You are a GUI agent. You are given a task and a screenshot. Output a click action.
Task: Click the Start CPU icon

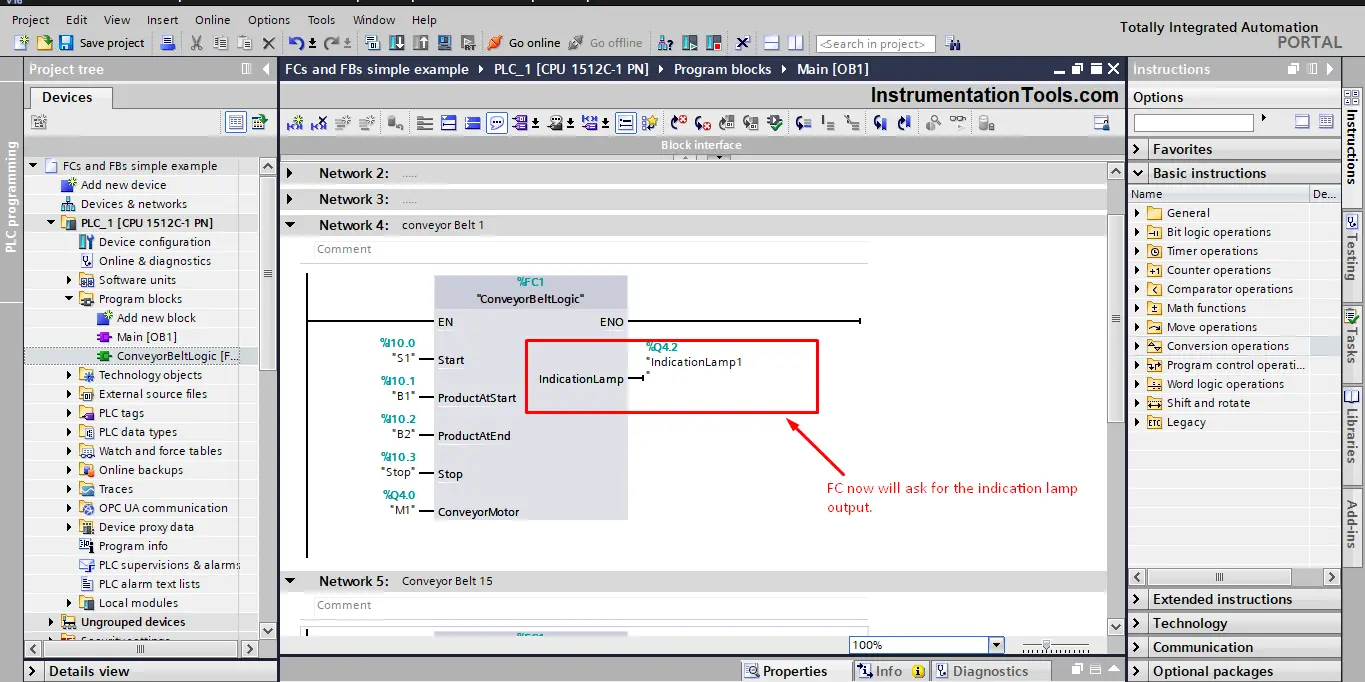tap(689, 43)
